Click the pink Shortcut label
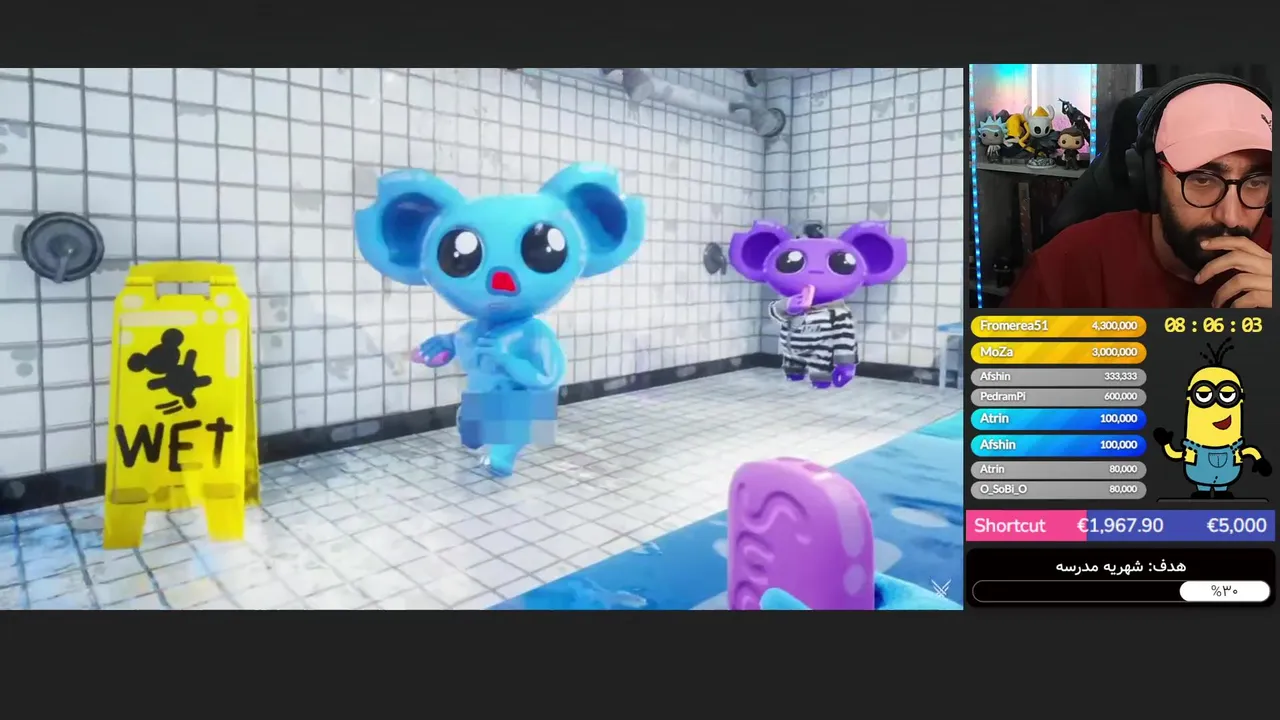Screen dimensions: 1280x720 [x=1009, y=525]
